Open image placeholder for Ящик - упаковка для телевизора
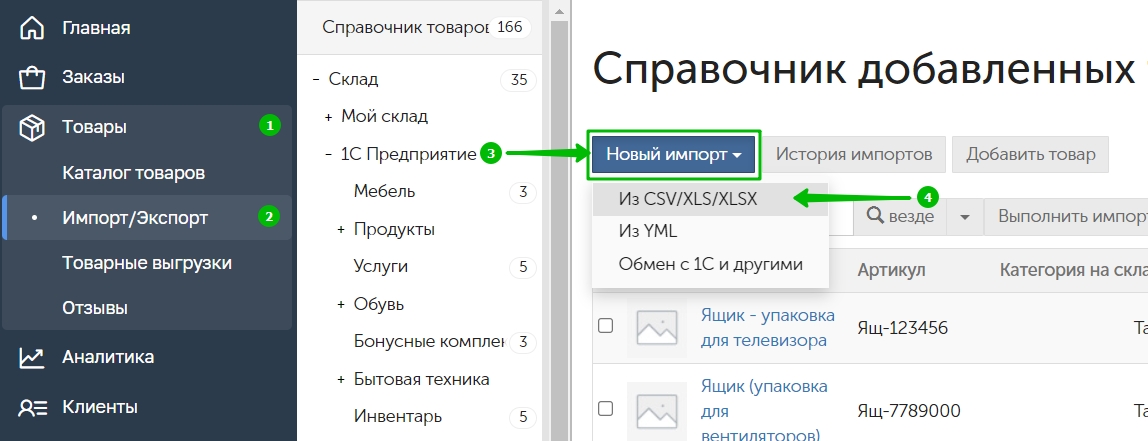 pyautogui.click(x=657, y=327)
